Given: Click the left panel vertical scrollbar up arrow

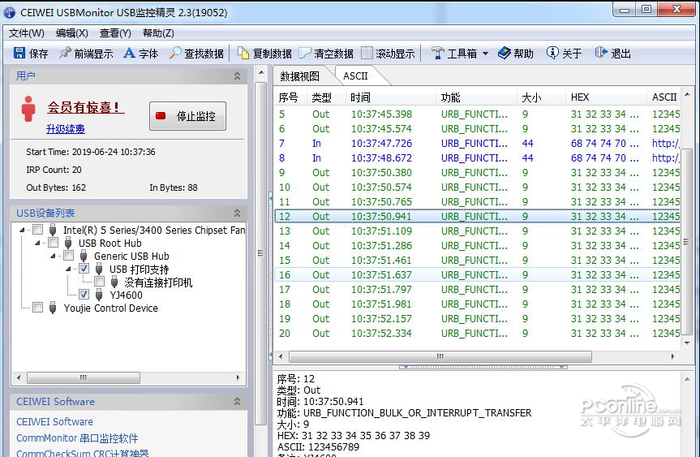Looking at the screenshot, I should click(262, 73).
